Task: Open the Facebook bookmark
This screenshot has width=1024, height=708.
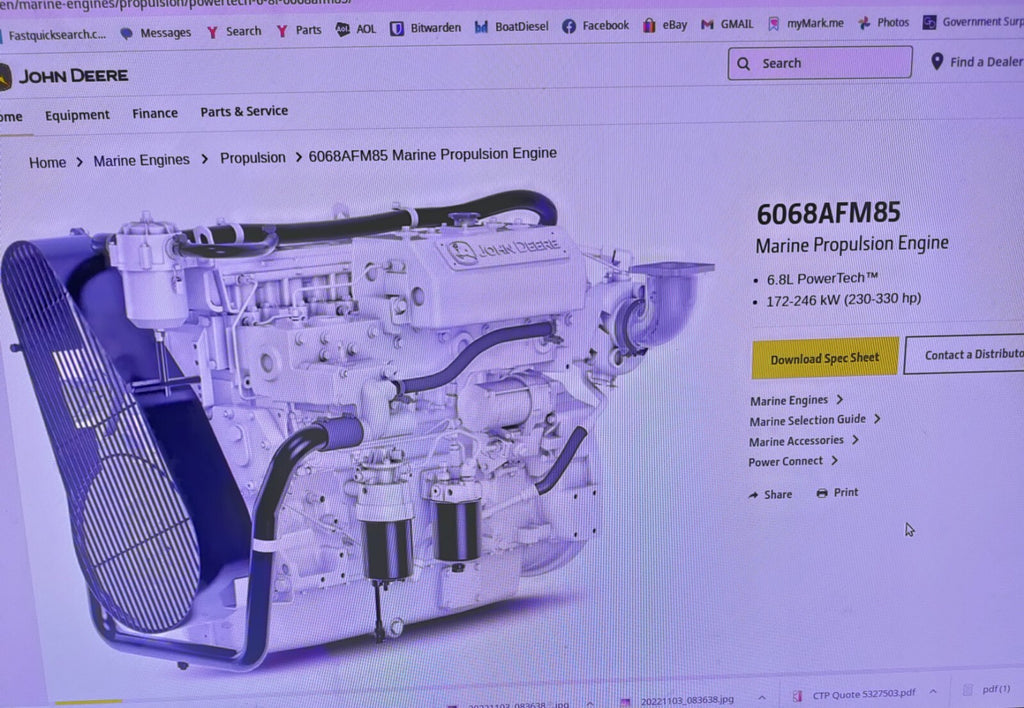Action: 595,25
